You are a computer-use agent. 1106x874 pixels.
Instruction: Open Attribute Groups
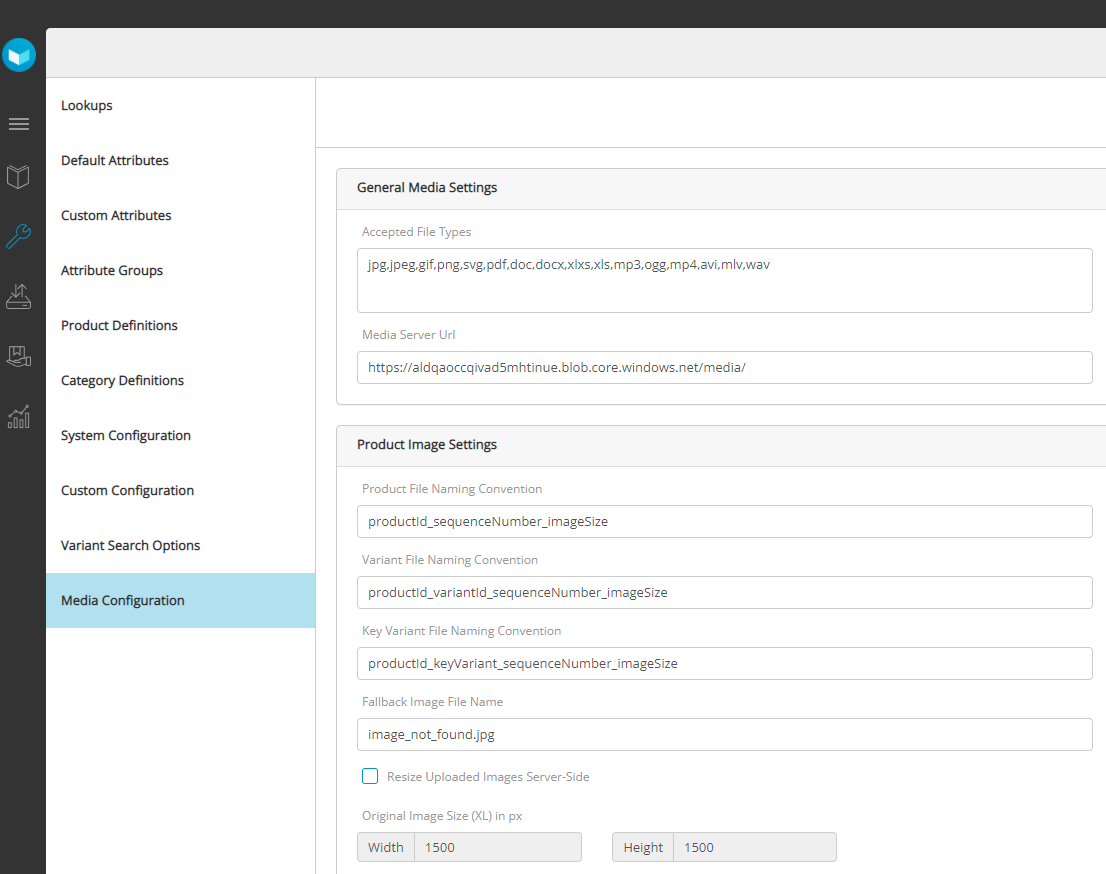(x=112, y=270)
